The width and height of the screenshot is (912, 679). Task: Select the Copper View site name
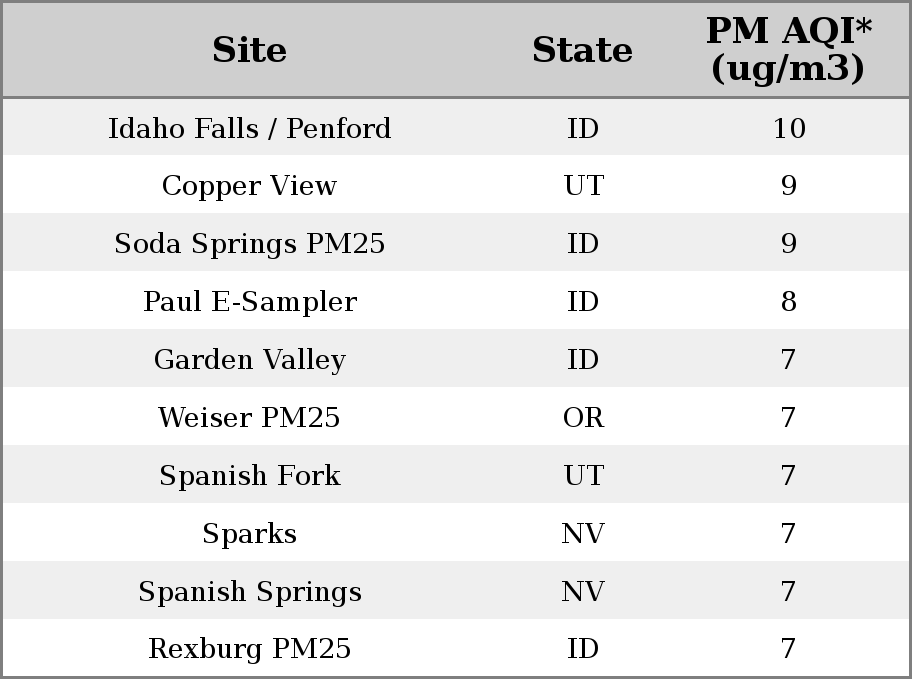click(x=250, y=186)
